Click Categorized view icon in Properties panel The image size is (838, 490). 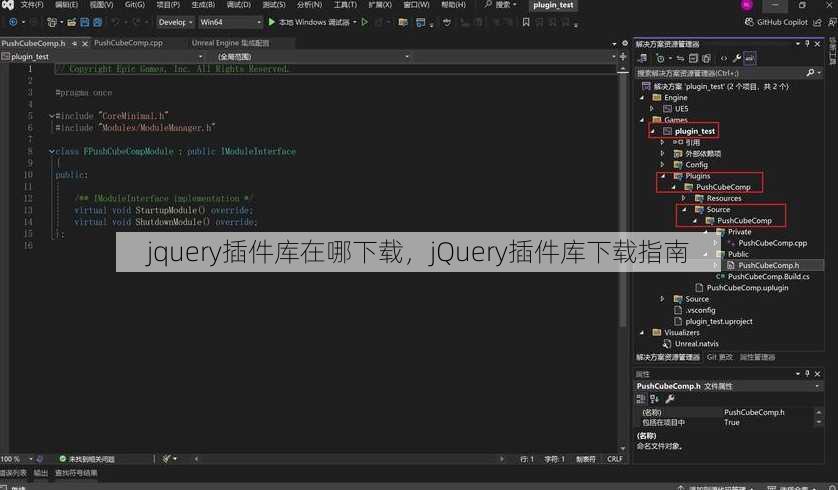641,399
